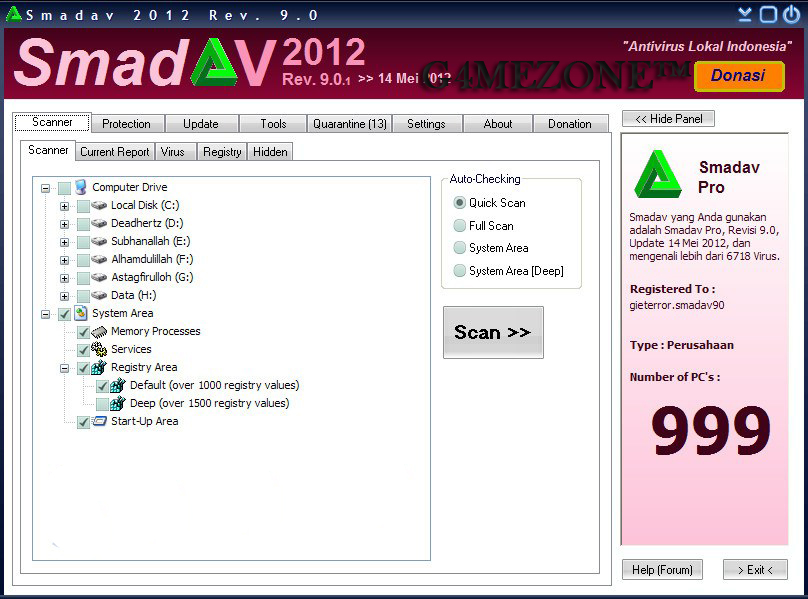This screenshot has width=808, height=599.
Task: Open the Quarantine (13) tab
Action: point(350,124)
